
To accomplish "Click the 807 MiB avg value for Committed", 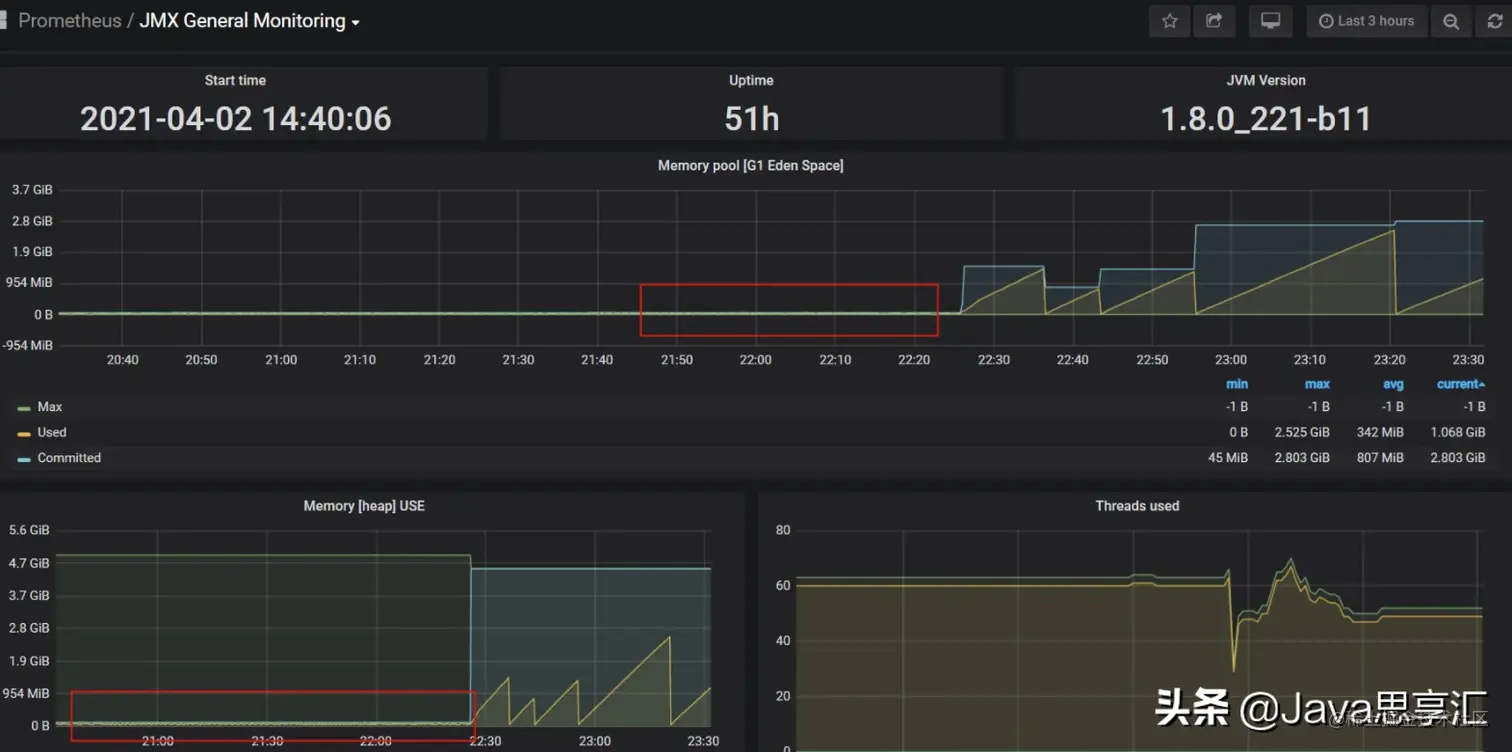I will pyautogui.click(x=1380, y=458).
